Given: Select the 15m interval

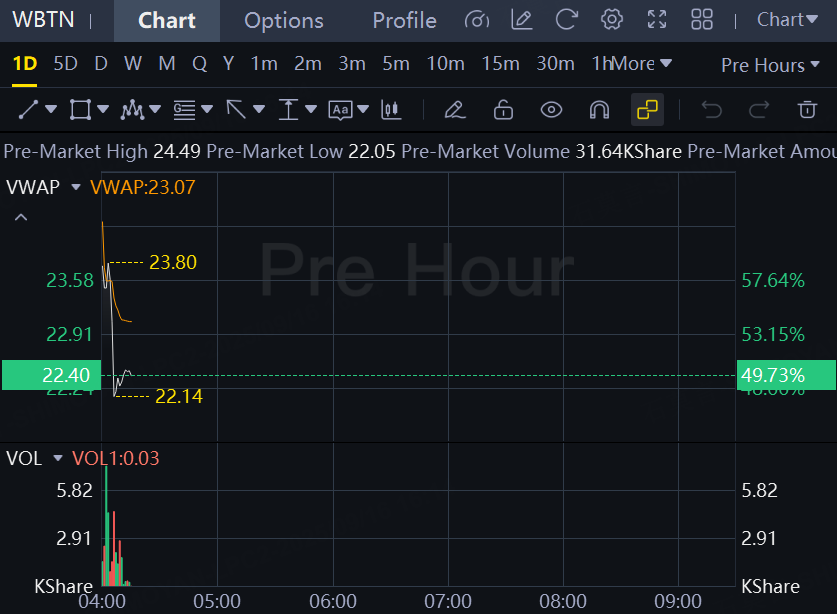Looking at the screenshot, I should [500, 64].
